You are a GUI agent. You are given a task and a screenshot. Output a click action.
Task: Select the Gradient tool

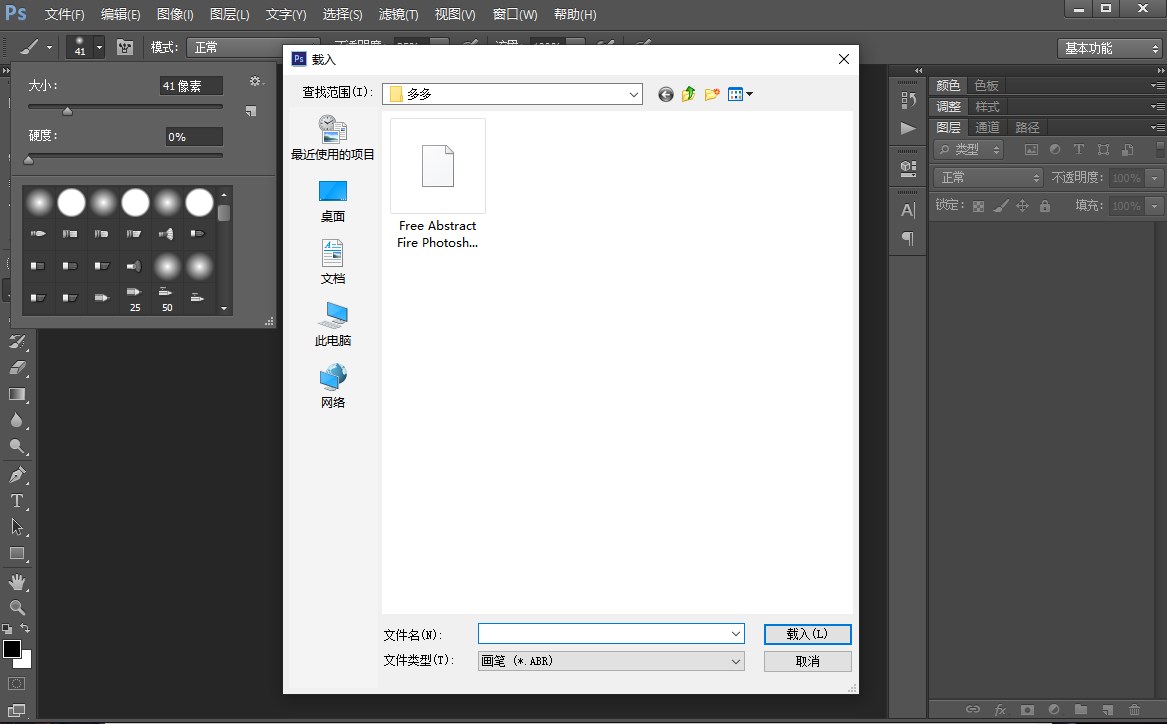tap(17, 395)
